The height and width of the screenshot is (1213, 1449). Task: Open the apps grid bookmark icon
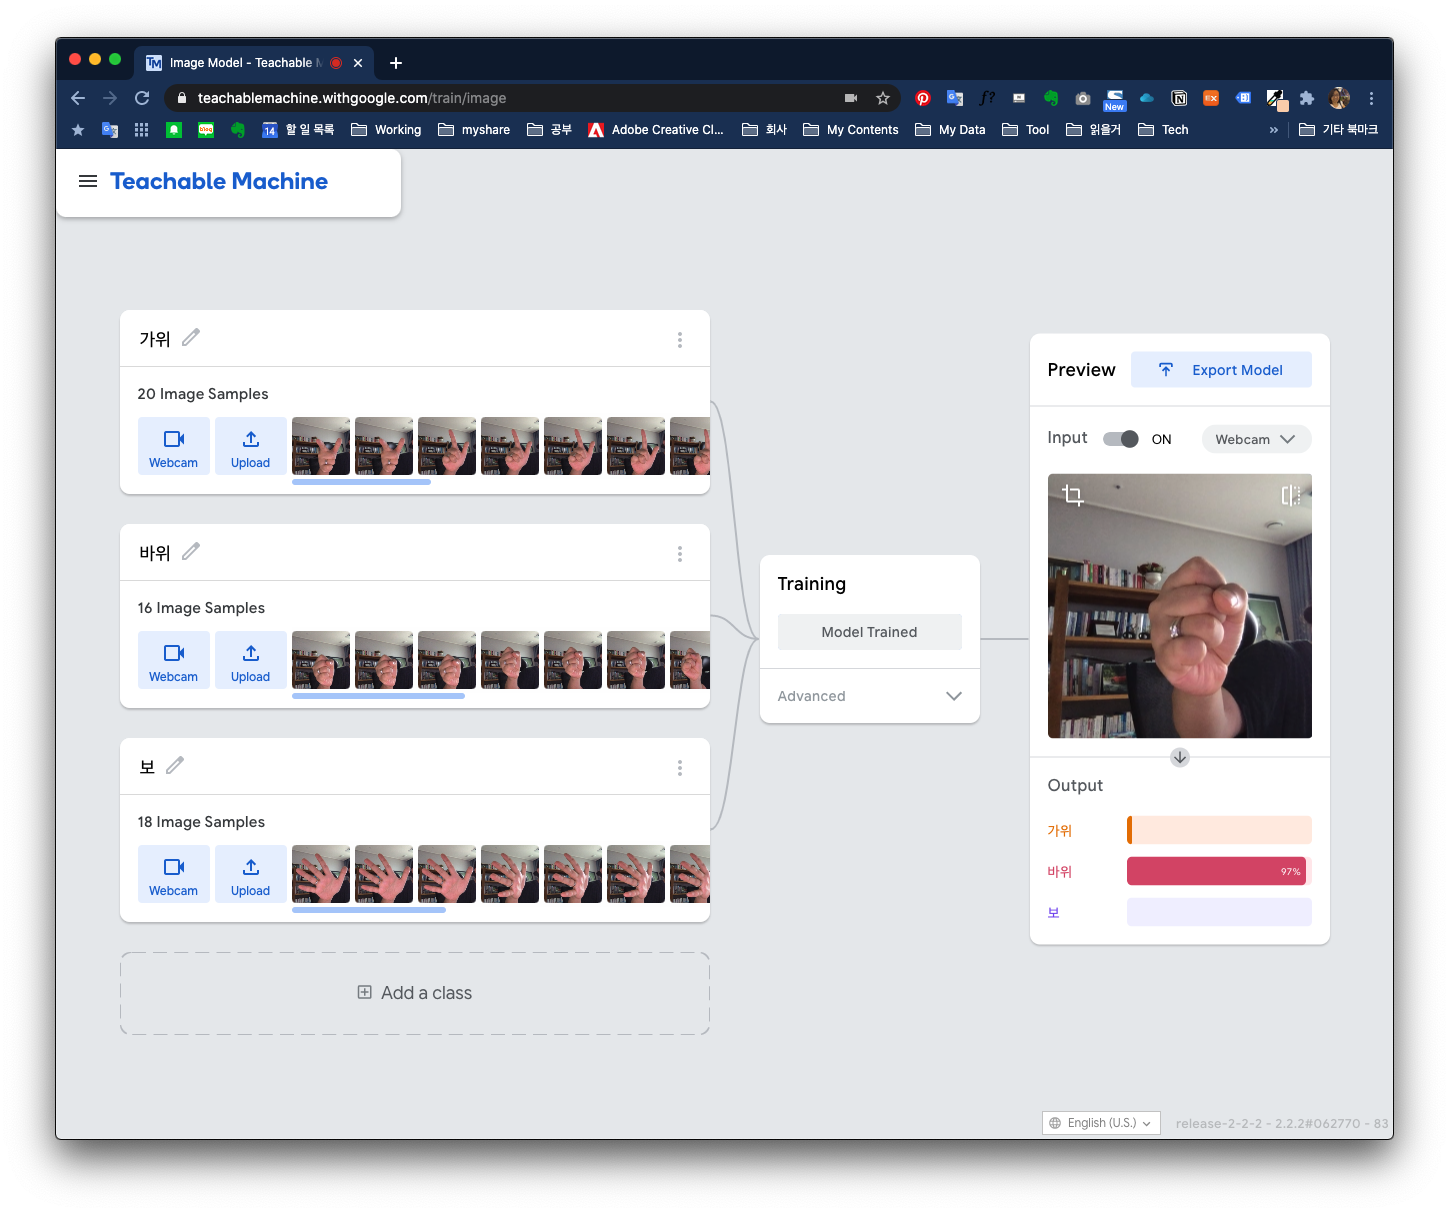141,130
